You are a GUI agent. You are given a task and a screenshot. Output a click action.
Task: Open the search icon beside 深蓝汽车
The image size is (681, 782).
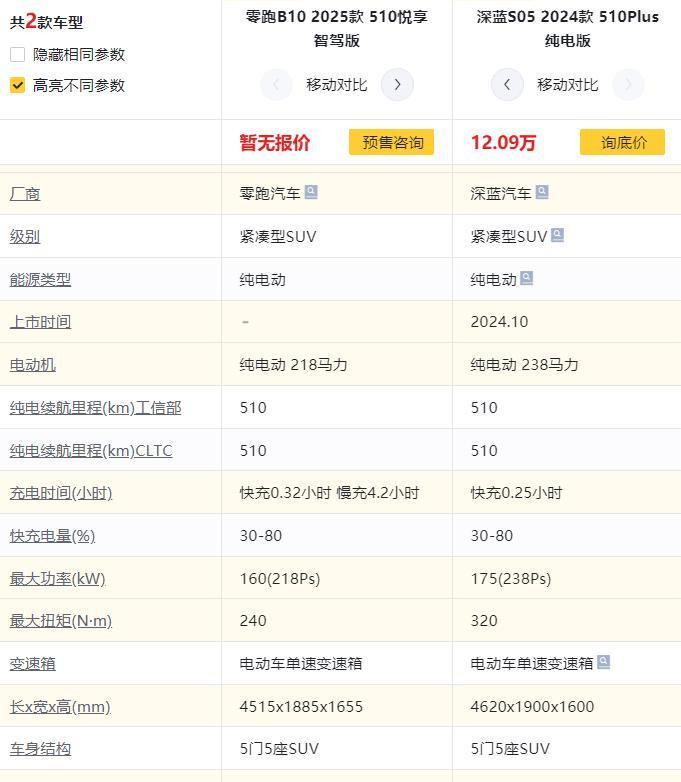click(x=542, y=192)
